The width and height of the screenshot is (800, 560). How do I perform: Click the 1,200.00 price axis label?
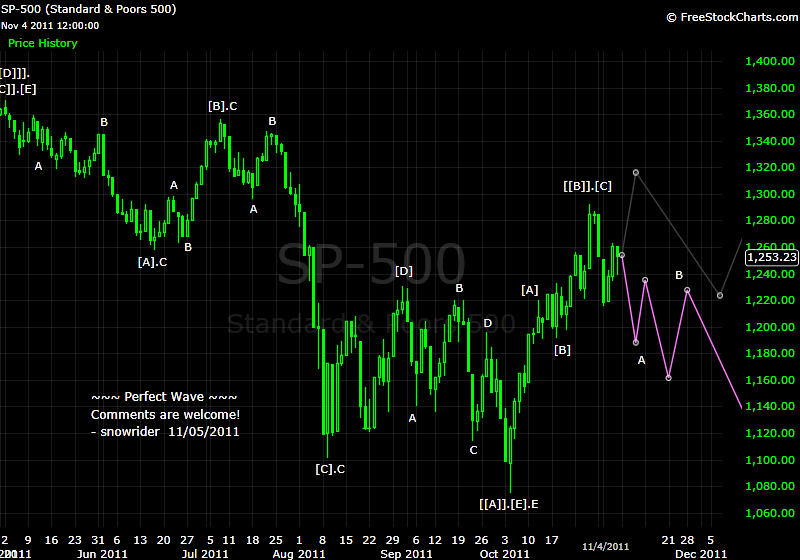[x=770, y=327]
